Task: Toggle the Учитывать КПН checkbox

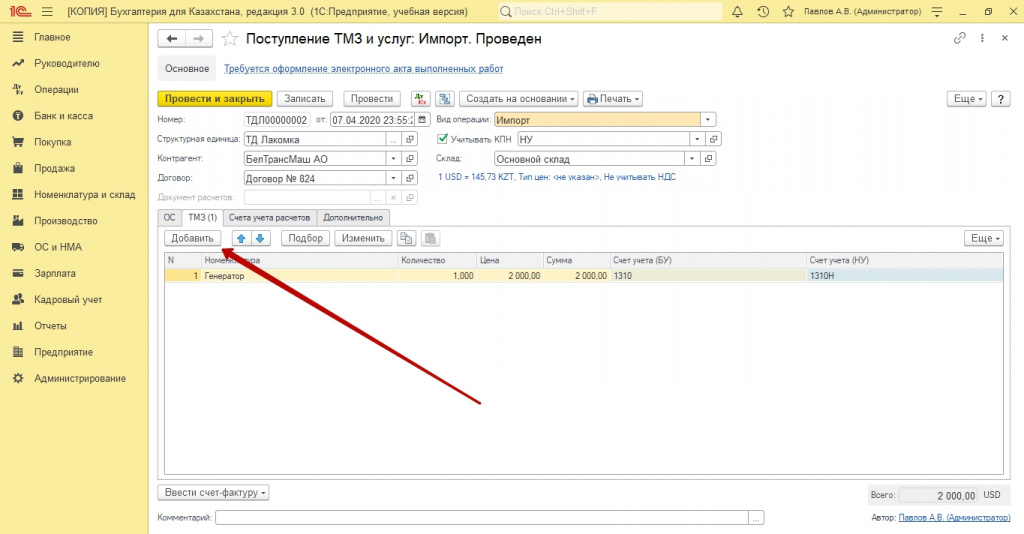Action: point(442,138)
